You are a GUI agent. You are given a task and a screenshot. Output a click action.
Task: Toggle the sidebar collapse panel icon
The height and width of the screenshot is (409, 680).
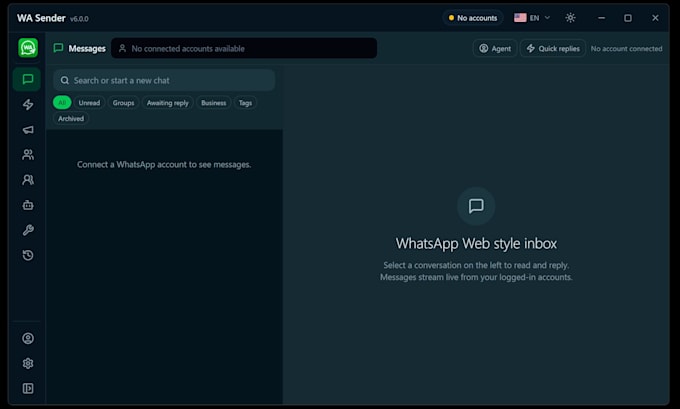(28, 388)
